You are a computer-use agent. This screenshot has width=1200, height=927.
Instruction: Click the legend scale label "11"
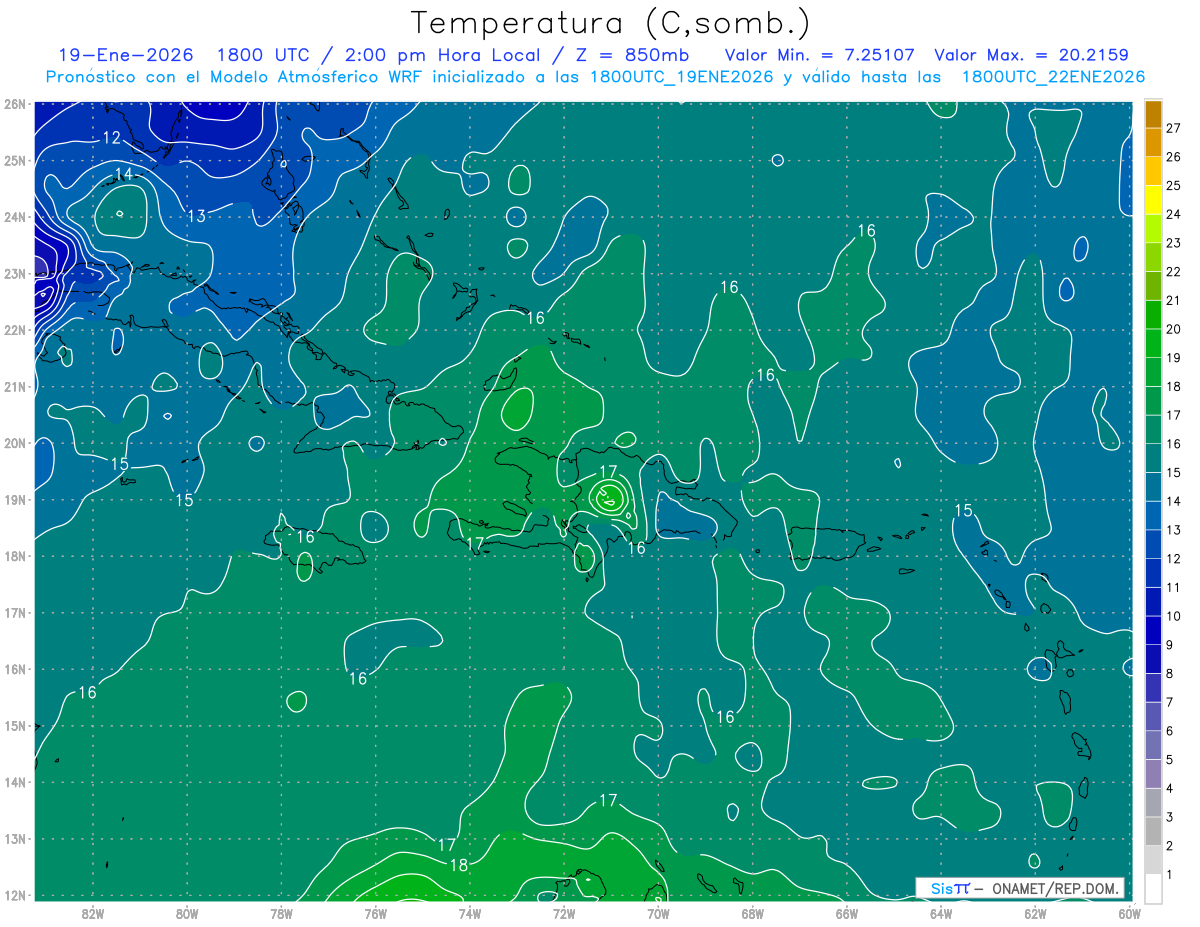tap(1174, 587)
